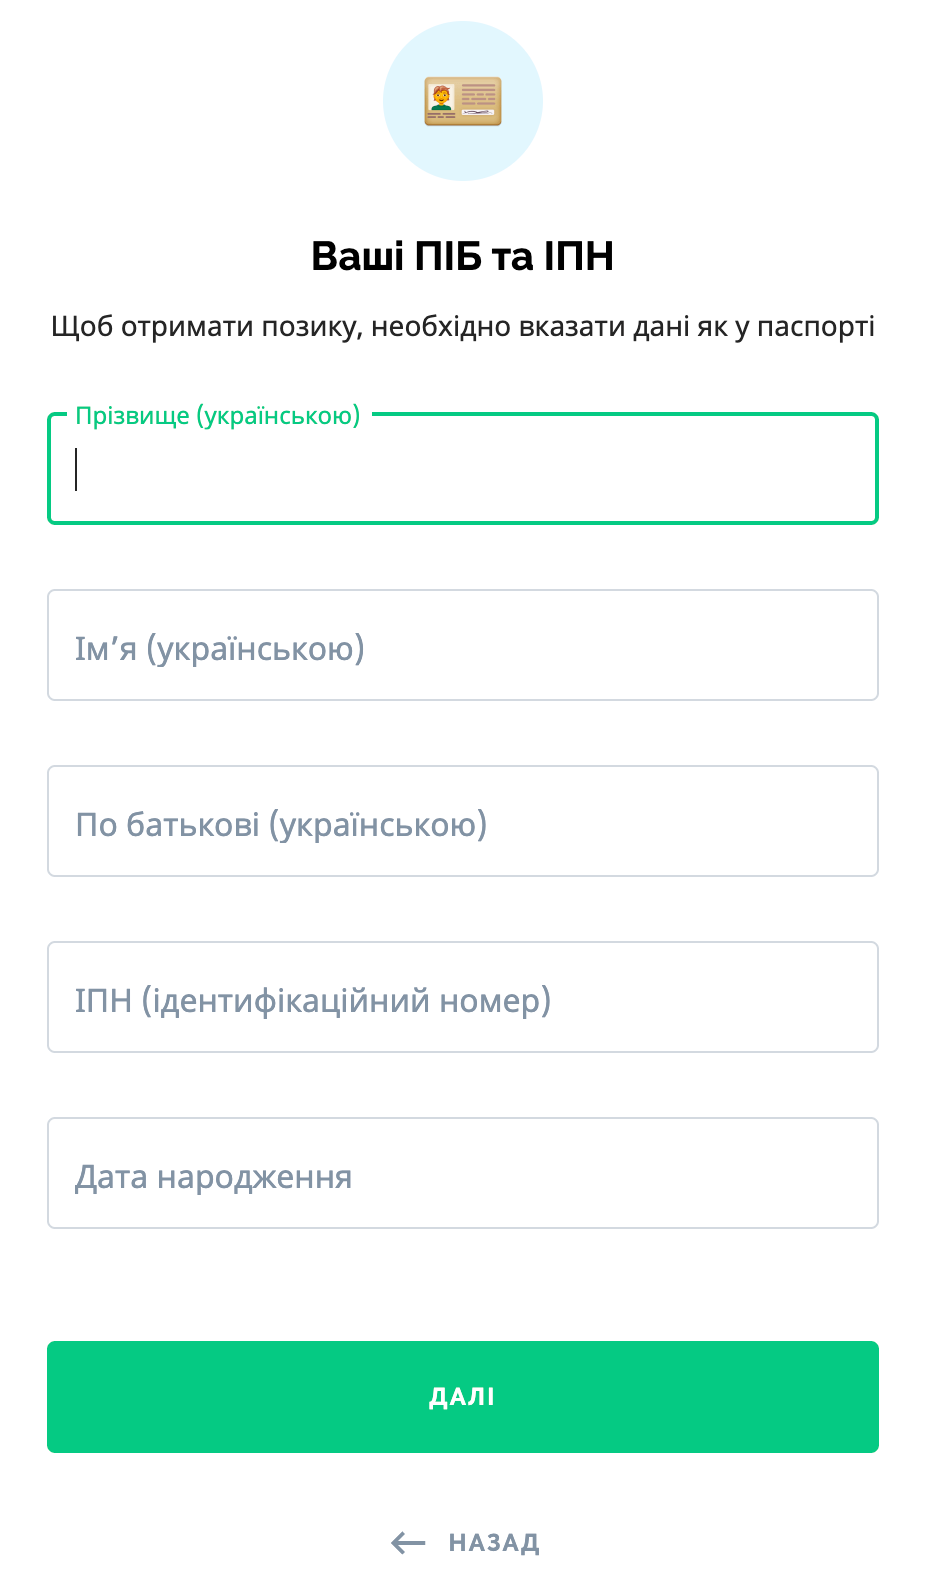Click the heading Ваші ПІБ та ІПН

[x=462, y=256]
